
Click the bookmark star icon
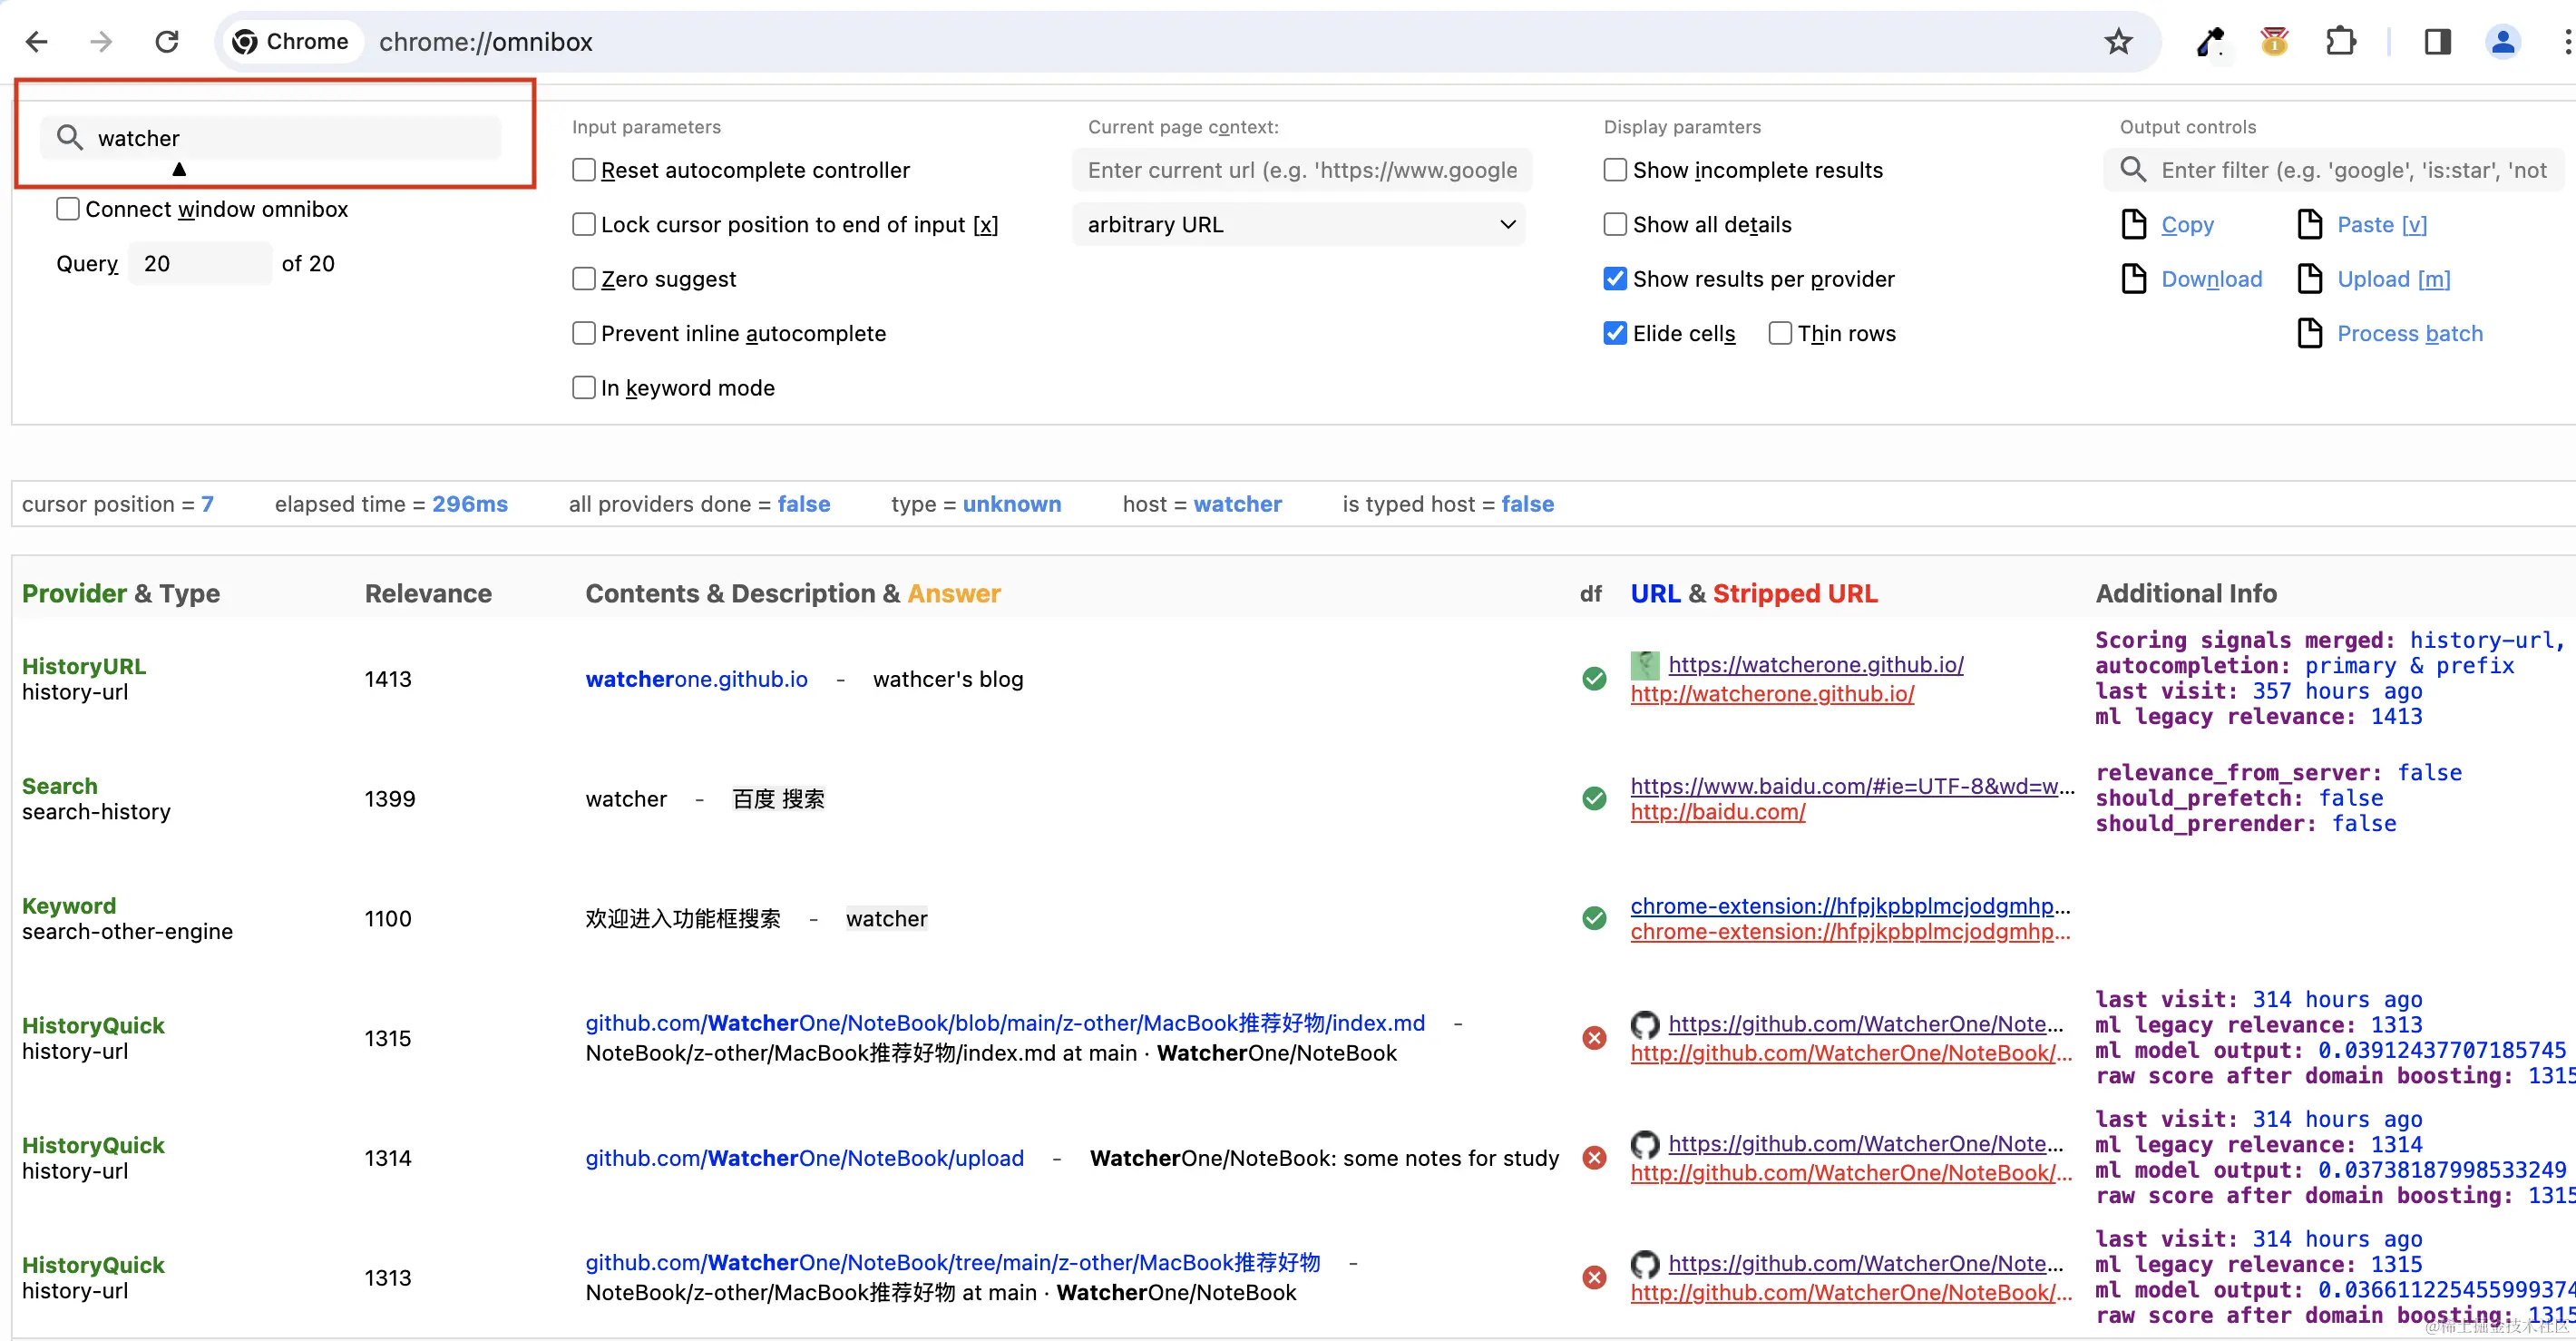(2118, 42)
